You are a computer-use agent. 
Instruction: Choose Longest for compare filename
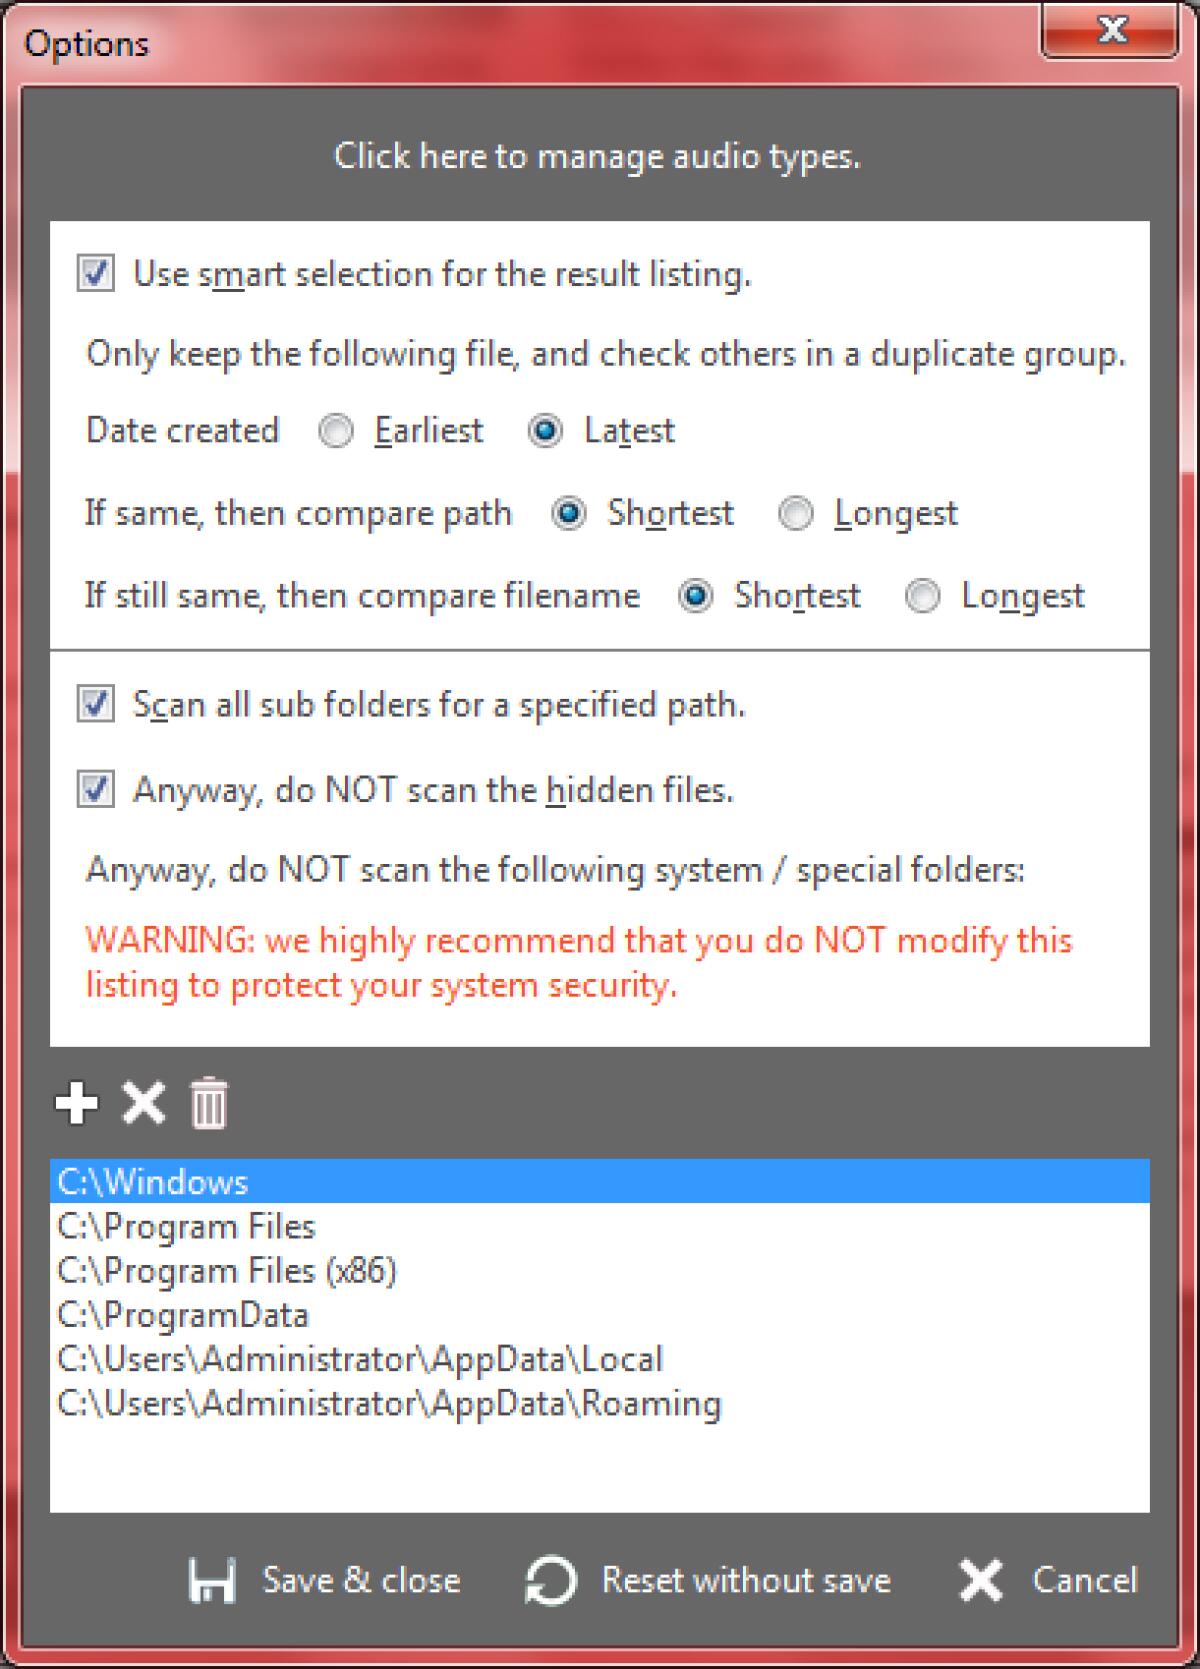[x=922, y=596]
